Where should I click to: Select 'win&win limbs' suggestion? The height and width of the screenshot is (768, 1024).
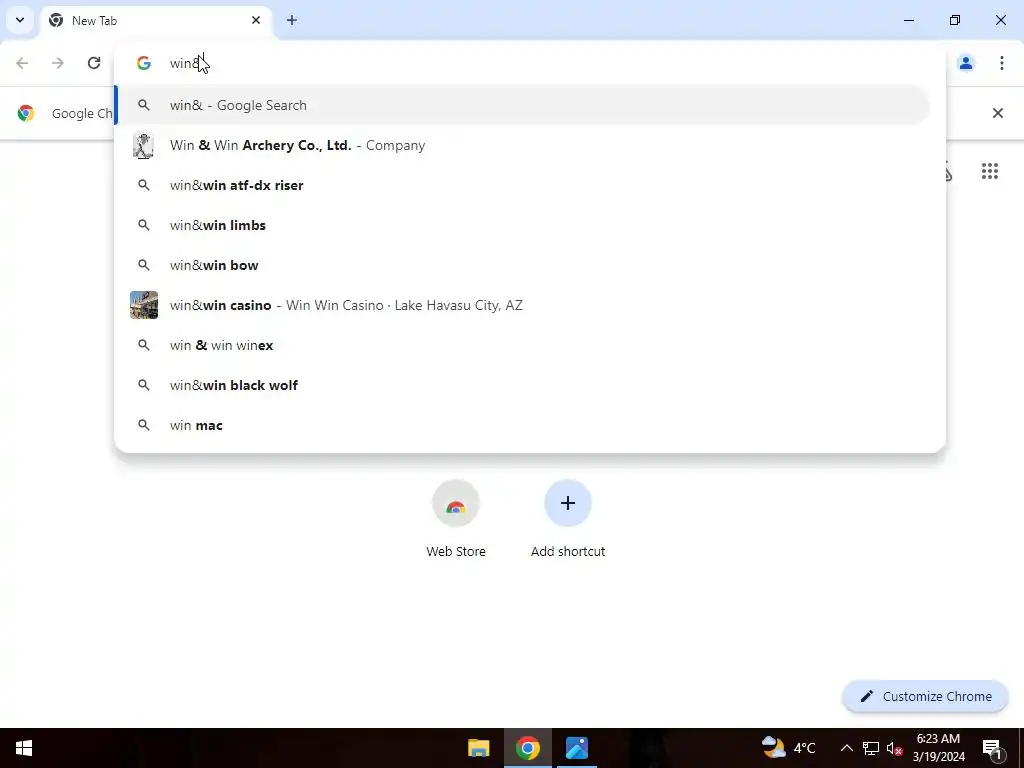522,225
